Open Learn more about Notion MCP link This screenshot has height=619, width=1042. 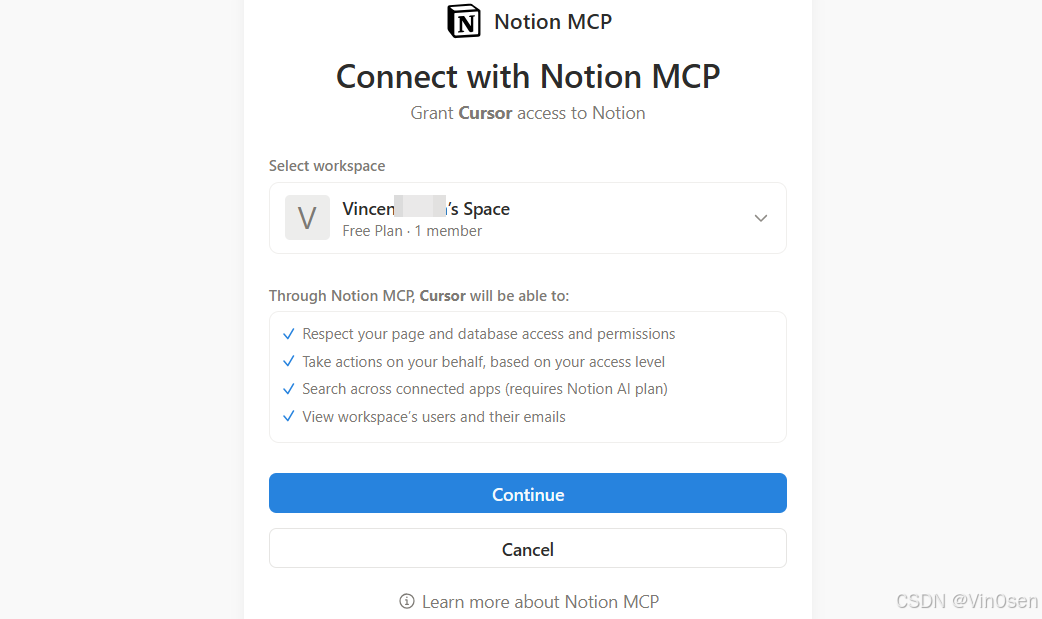pos(540,602)
